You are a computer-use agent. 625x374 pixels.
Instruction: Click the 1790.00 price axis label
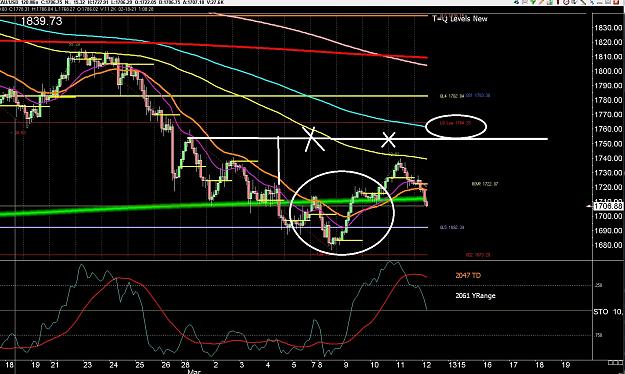click(x=608, y=86)
